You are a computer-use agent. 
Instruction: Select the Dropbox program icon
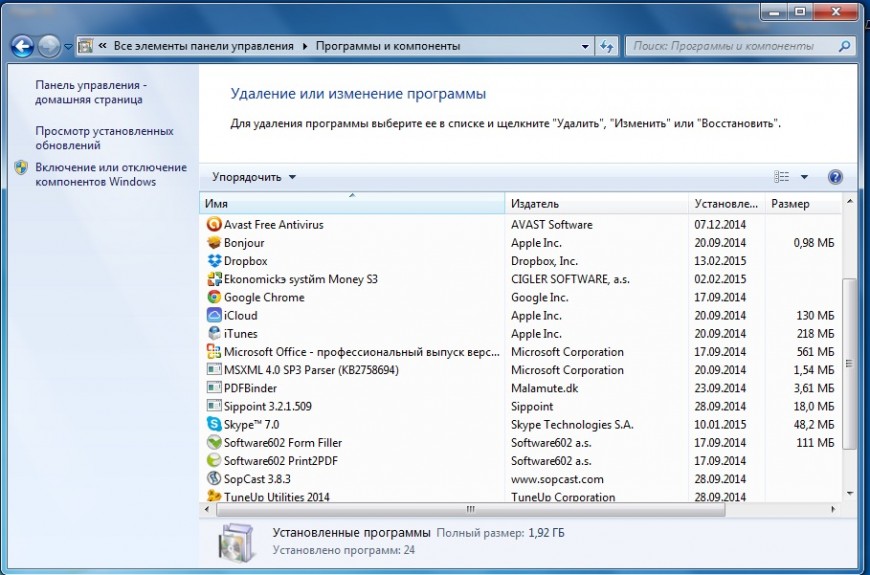pyautogui.click(x=214, y=261)
